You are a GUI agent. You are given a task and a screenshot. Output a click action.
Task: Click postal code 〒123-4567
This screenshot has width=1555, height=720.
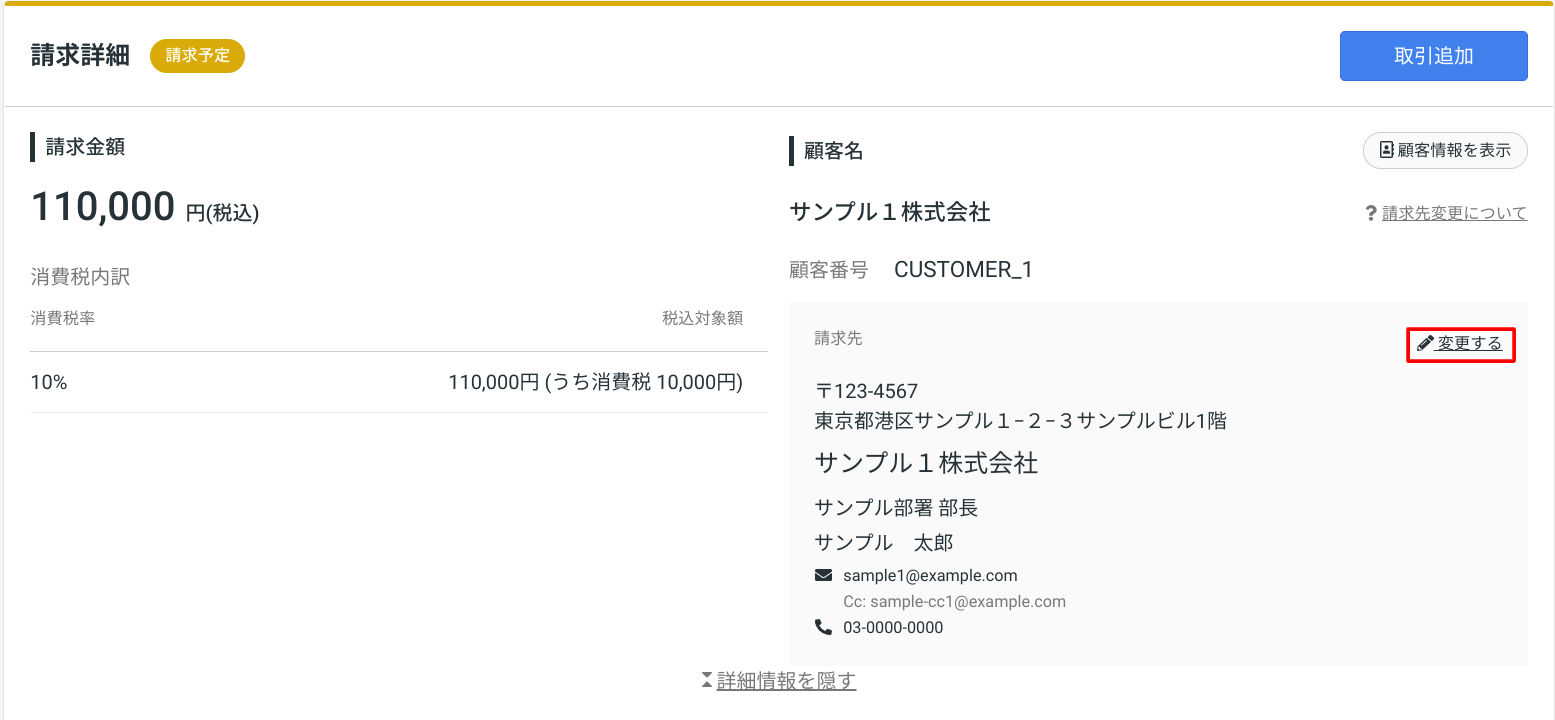pos(866,391)
